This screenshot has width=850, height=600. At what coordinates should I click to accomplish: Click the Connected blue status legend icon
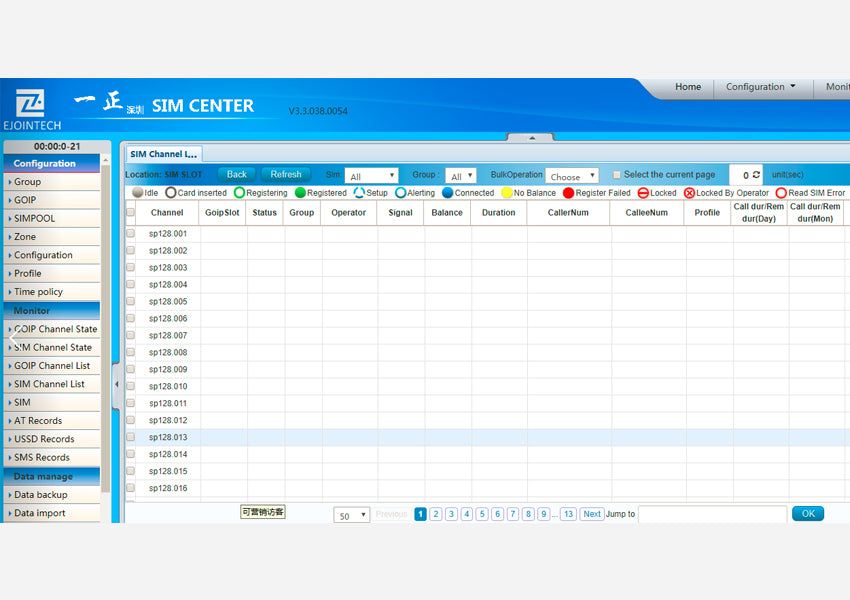click(448, 192)
